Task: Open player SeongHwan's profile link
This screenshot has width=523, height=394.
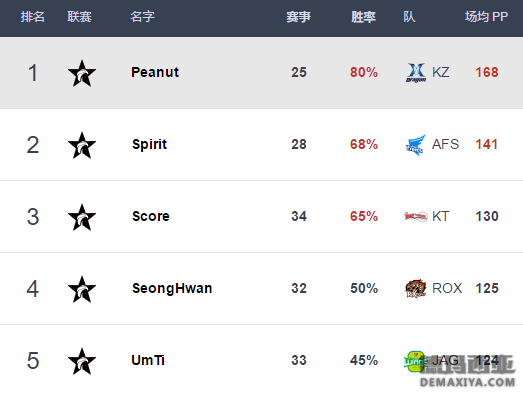Action: (172, 289)
